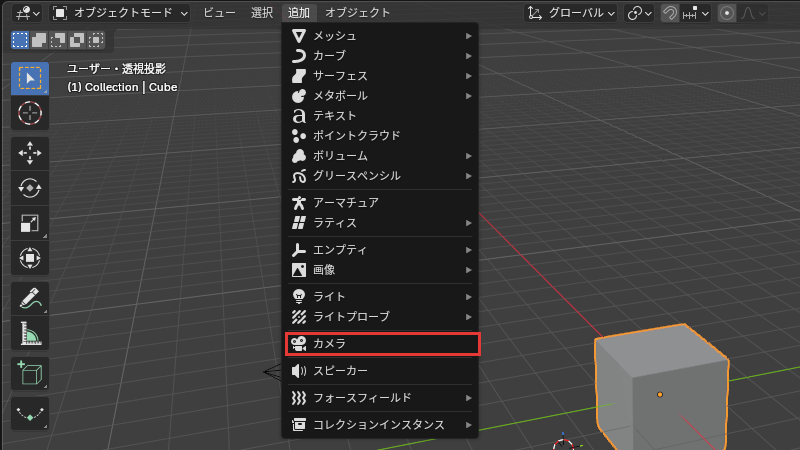This screenshot has width=800, height=450.
Task: Set selection mode to extend
Action: tap(39, 40)
